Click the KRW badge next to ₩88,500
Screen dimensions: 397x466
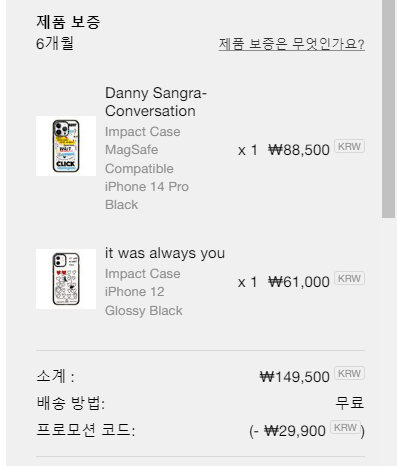click(349, 146)
